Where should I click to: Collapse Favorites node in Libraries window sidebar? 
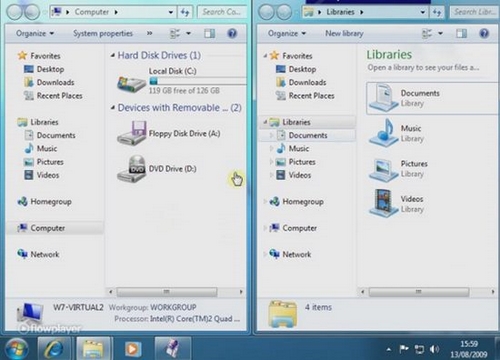click(265, 56)
